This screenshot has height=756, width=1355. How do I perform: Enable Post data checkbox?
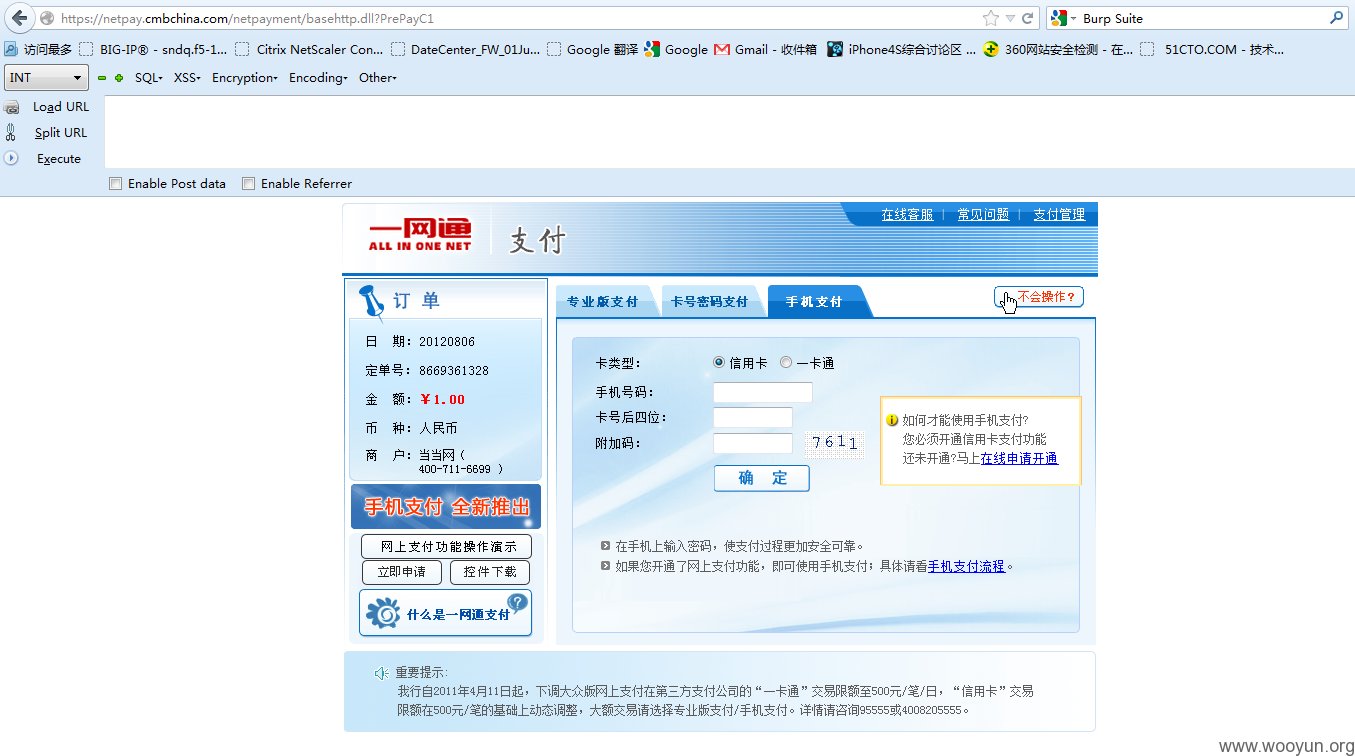point(115,184)
